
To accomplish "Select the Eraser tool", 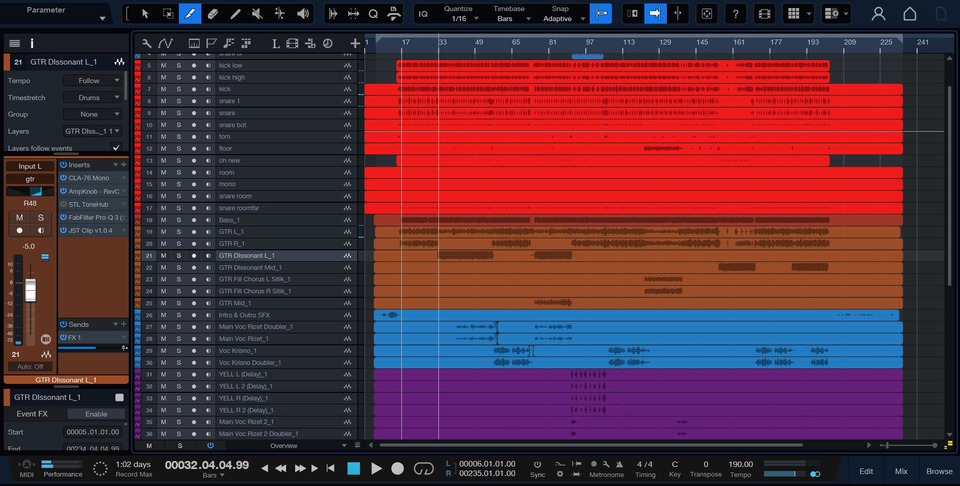I will (x=212, y=13).
